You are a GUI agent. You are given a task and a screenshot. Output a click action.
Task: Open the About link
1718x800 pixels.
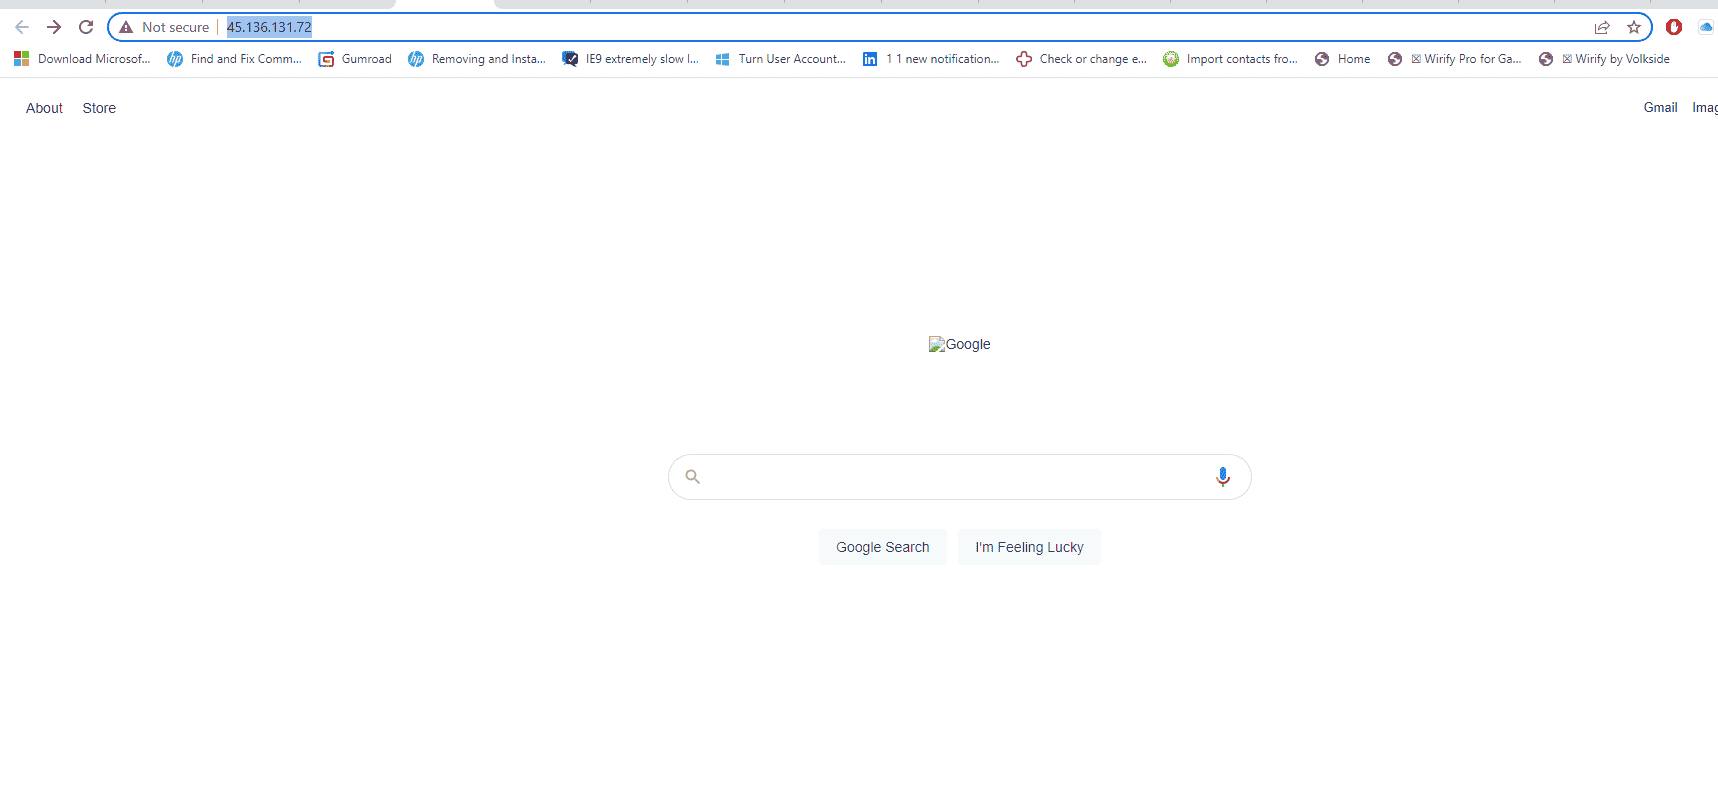(44, 108)
